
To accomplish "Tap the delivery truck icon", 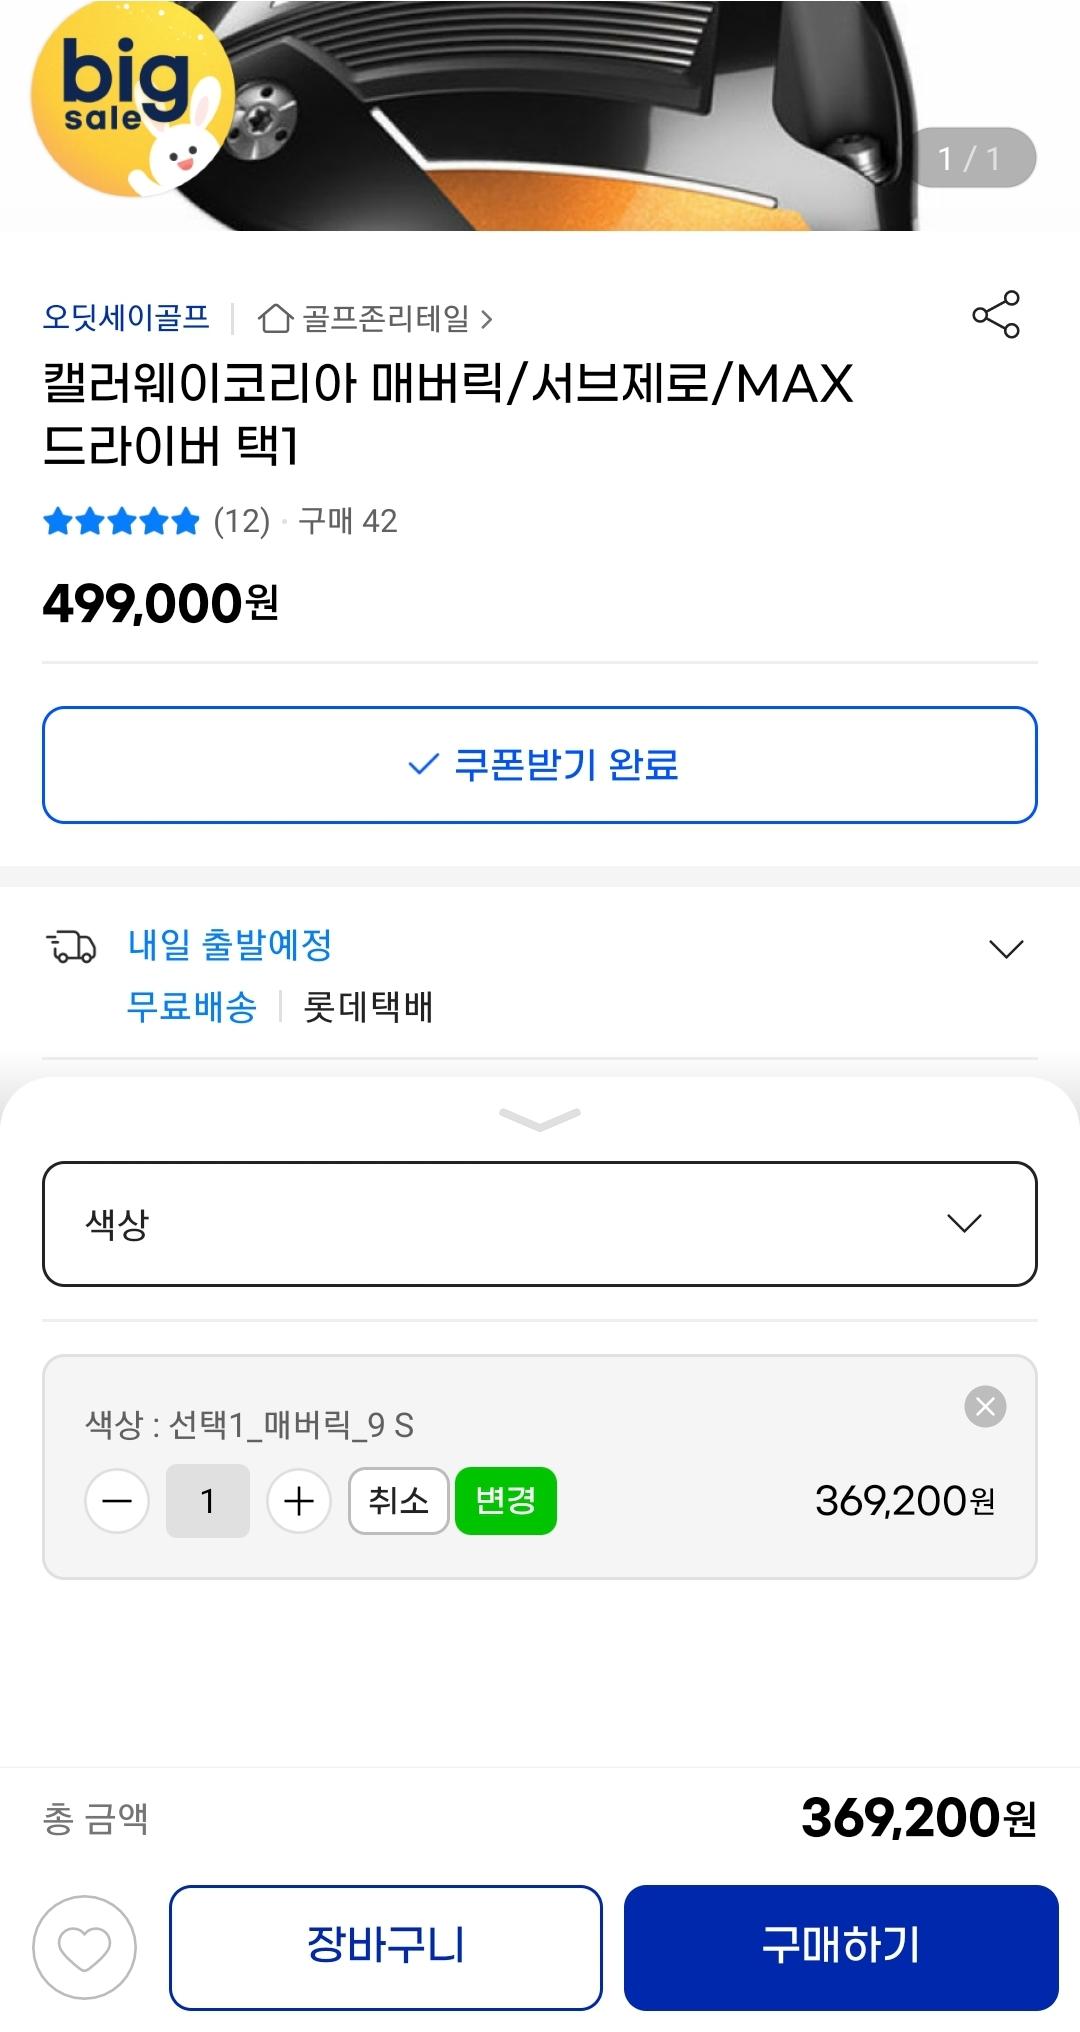I will point(72,946).
